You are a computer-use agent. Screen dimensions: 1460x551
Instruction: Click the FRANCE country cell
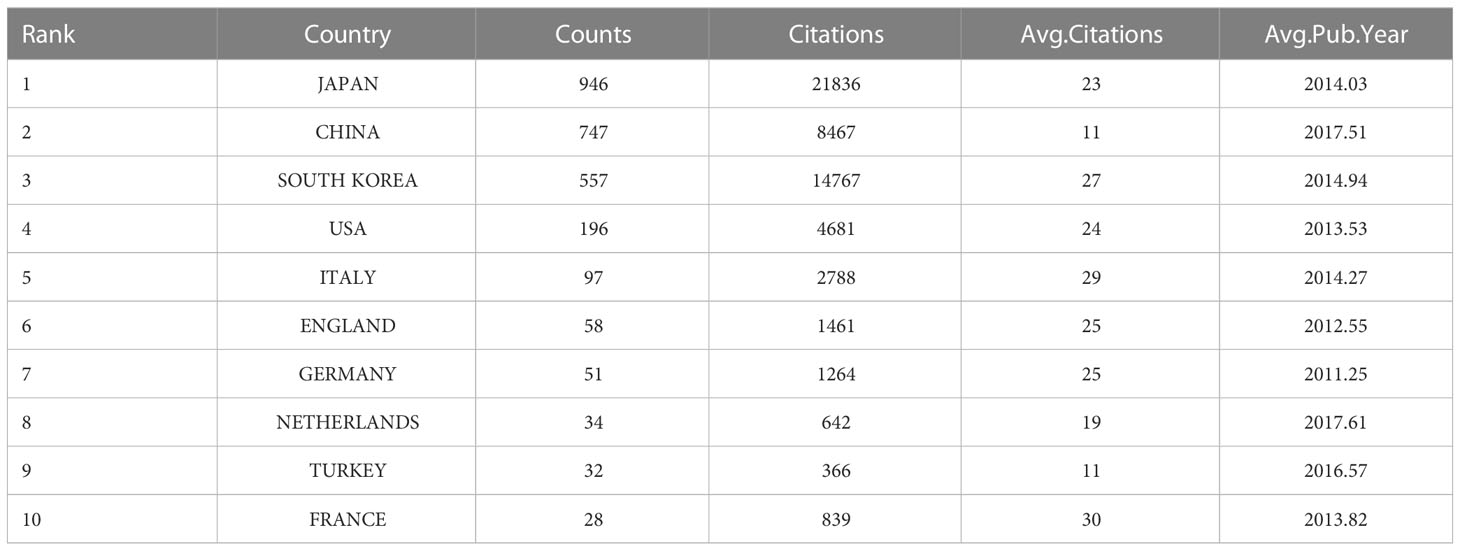click(347, 519)
